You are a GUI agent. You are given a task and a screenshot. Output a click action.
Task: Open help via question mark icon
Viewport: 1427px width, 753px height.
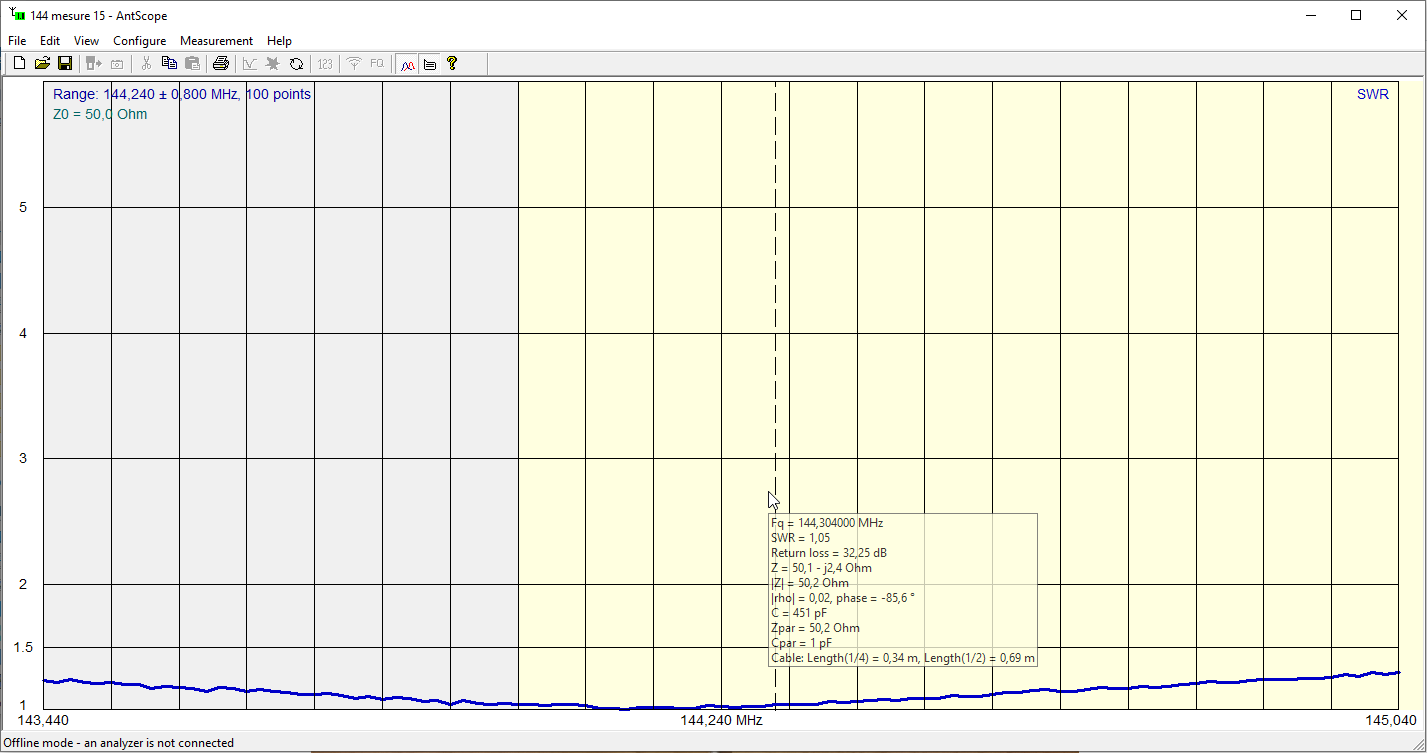[x=452, y=64]
